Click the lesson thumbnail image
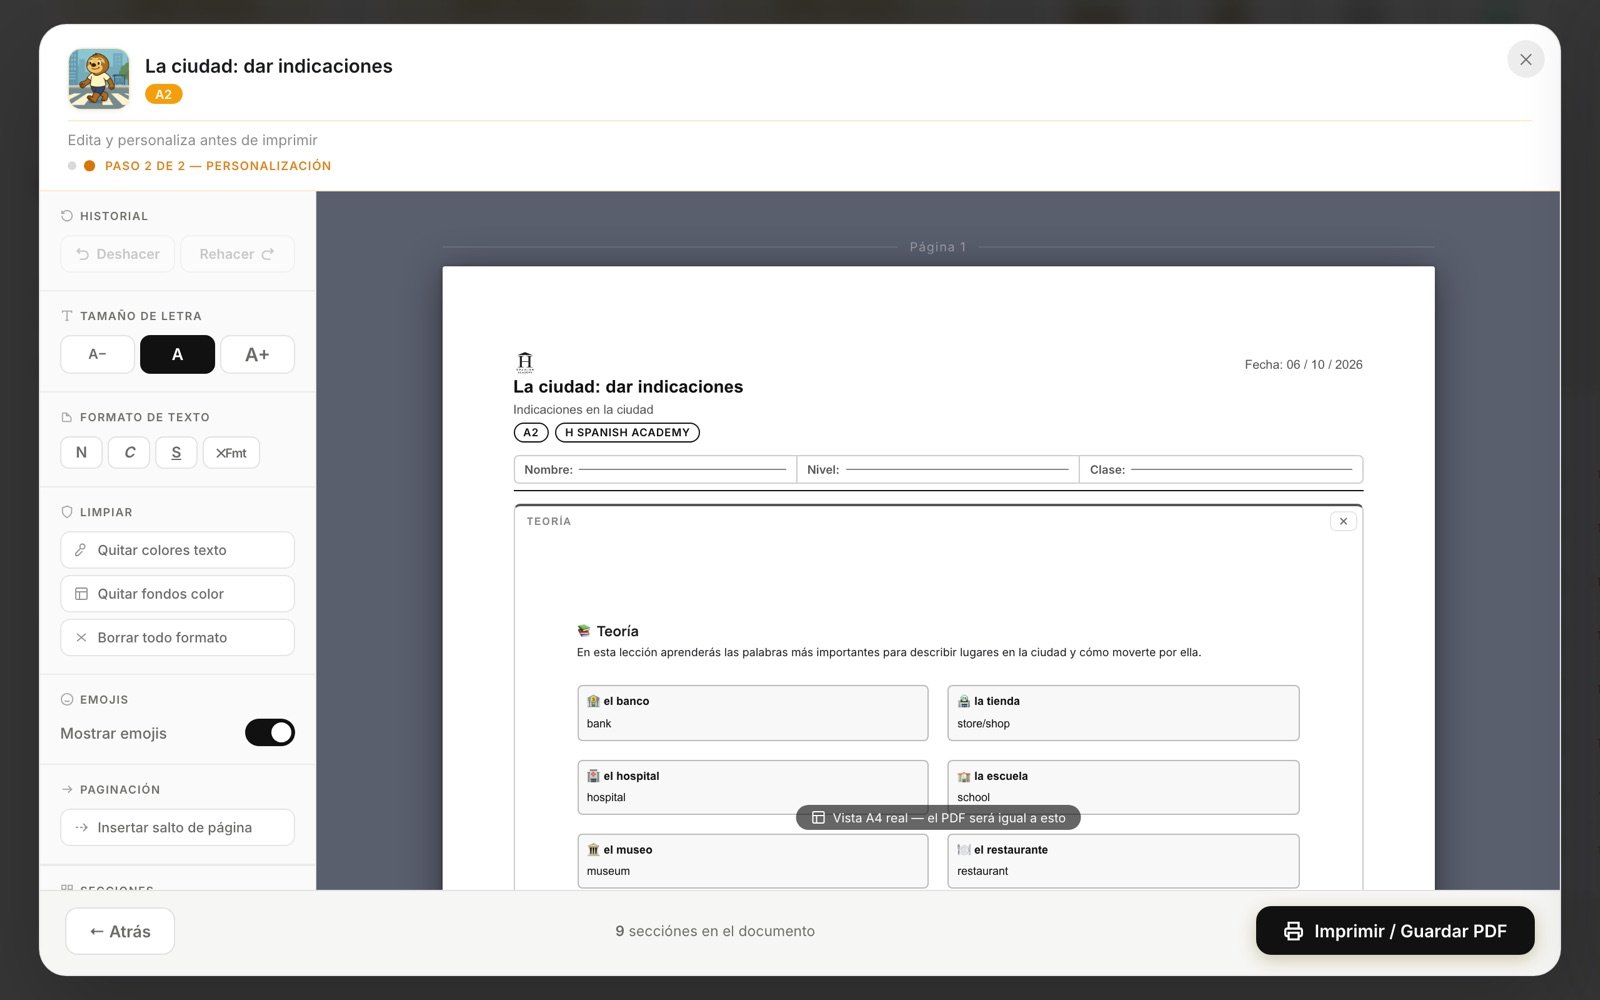Image resolution: width=1600 pixels, height=1000 pixels. click(99, 79)
